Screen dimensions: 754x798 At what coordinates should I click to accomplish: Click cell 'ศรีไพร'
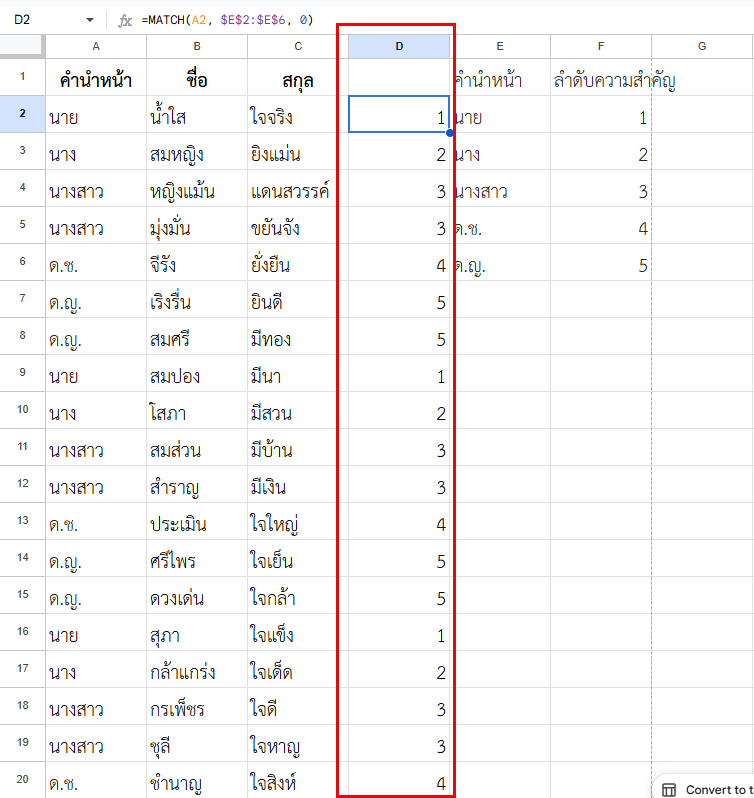pos(197,558)
